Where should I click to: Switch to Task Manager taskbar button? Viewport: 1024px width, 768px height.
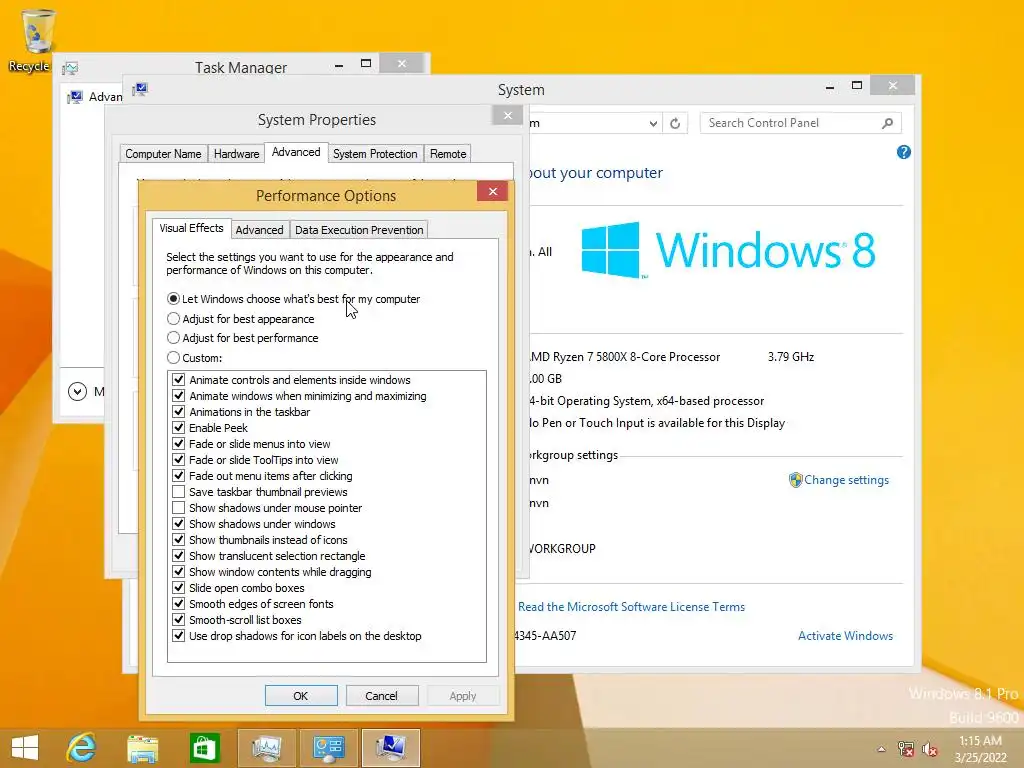(x=266, y=748)
